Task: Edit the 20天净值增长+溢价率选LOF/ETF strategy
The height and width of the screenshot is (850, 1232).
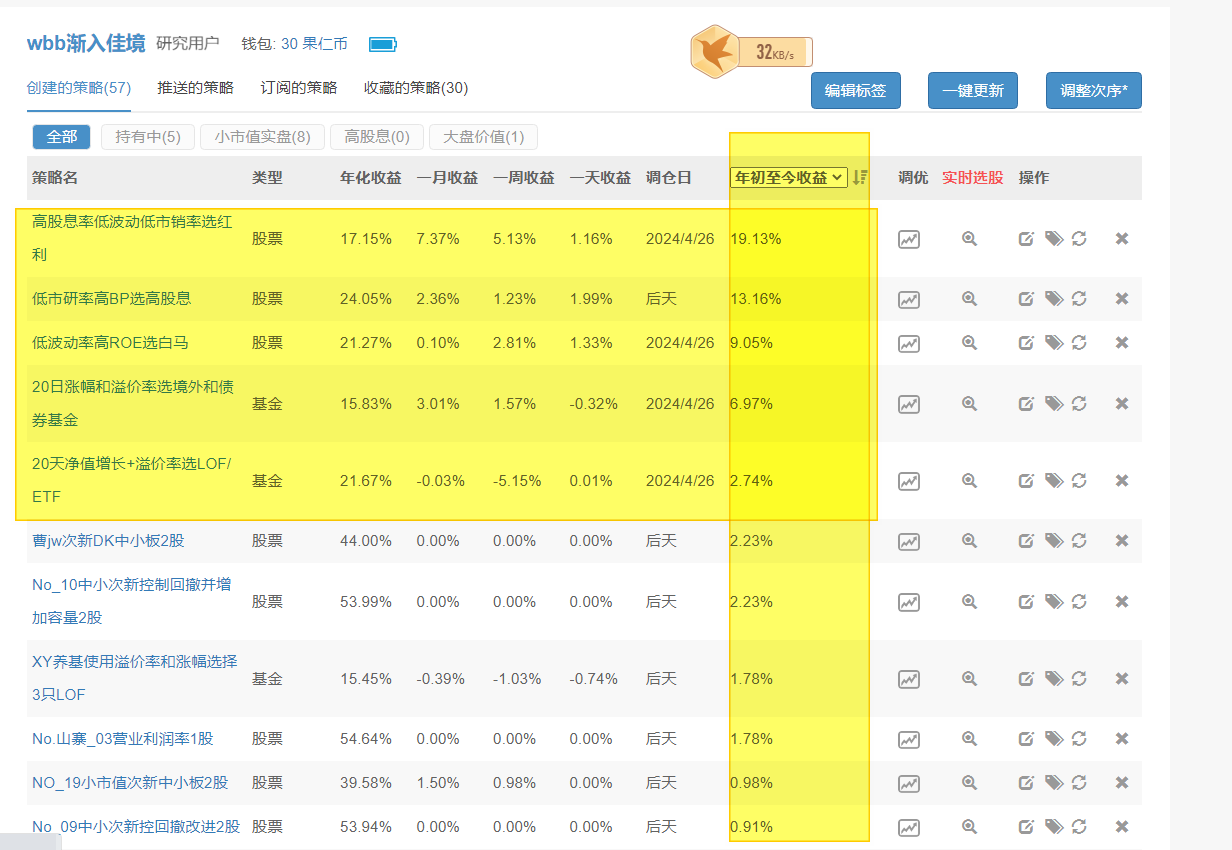Action: [1026, 481]
